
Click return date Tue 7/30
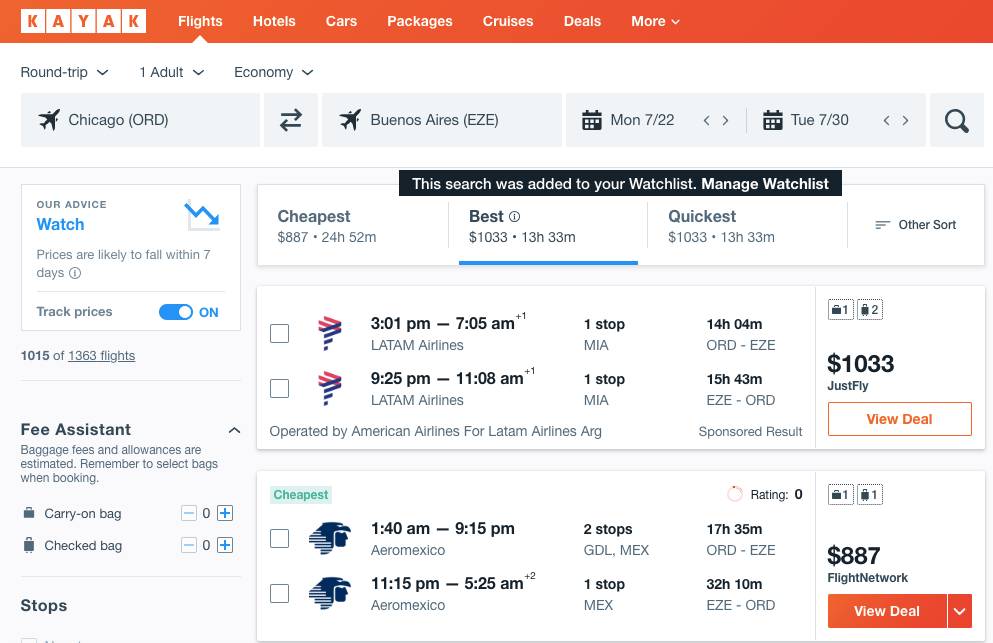click(x=819, y=120)
